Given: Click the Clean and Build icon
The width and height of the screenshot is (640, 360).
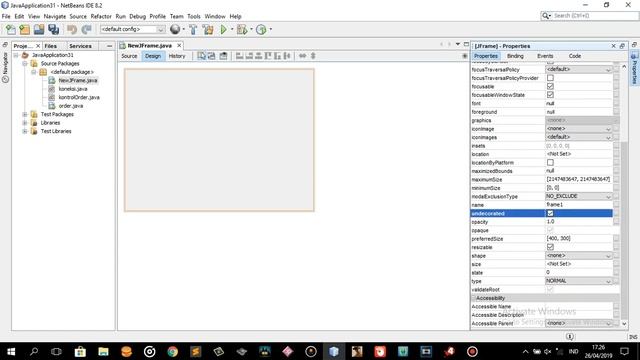Looking at the screenshot, I should [208, 29].
